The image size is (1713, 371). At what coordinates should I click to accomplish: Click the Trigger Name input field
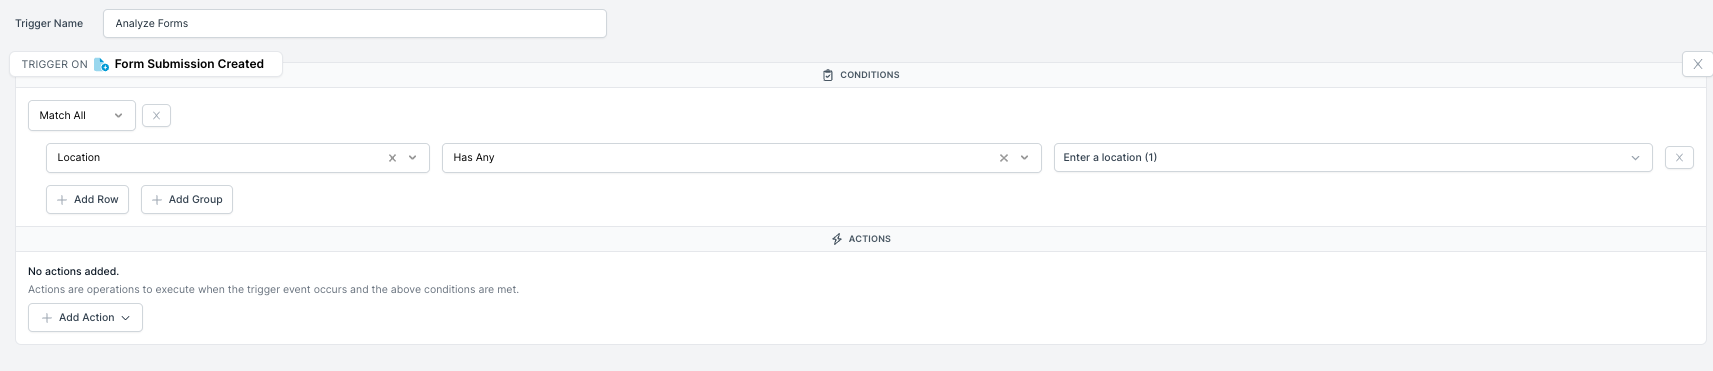pyautogui.click(x=355, y=24)
